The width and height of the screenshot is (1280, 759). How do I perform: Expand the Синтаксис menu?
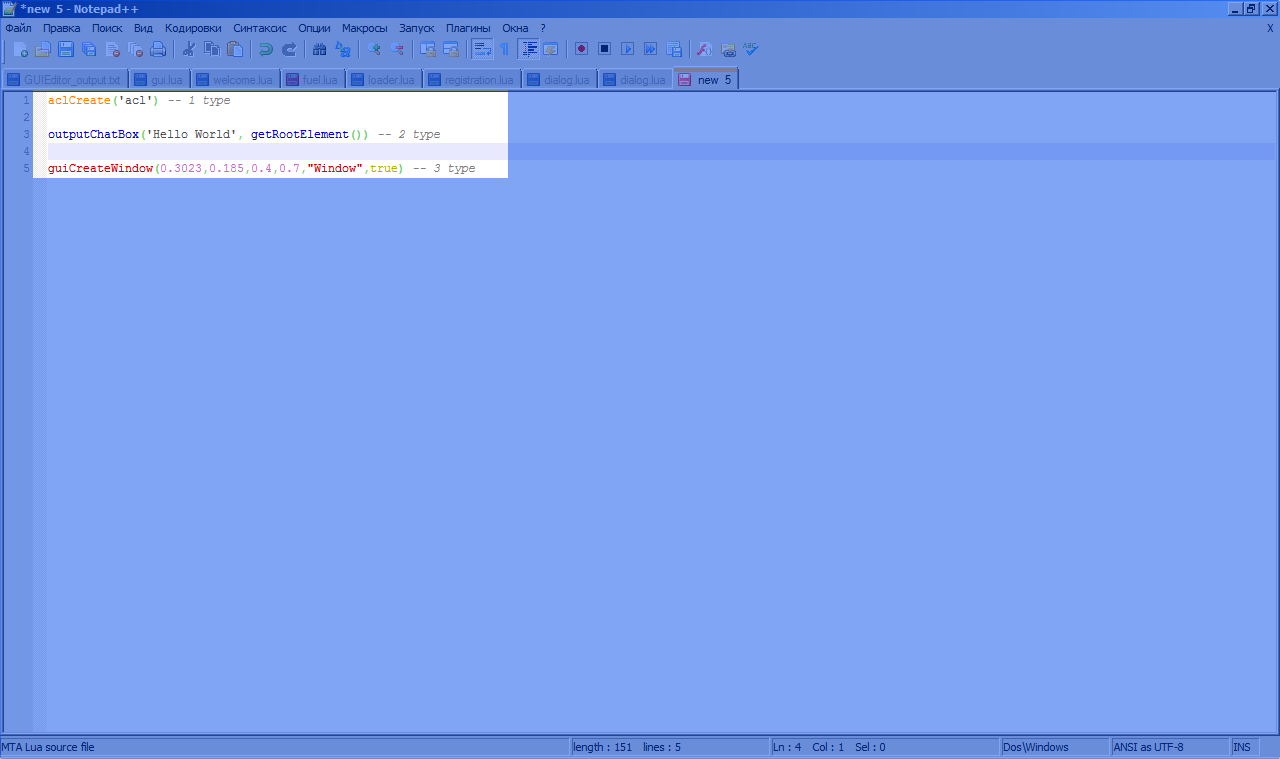tap(259, 28)
